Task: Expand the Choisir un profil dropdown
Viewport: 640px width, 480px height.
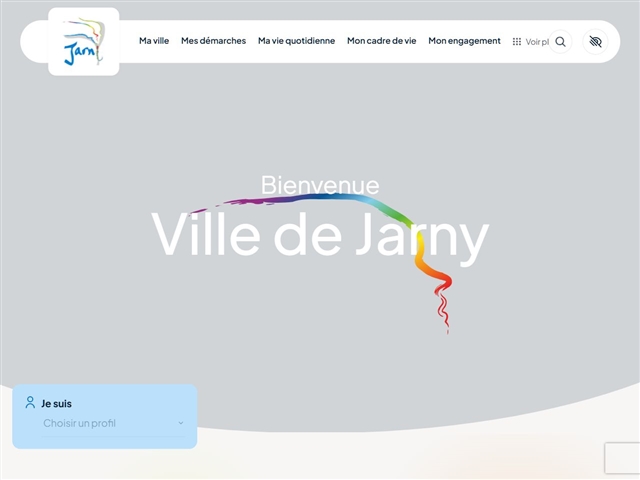Action: [113, 424]
